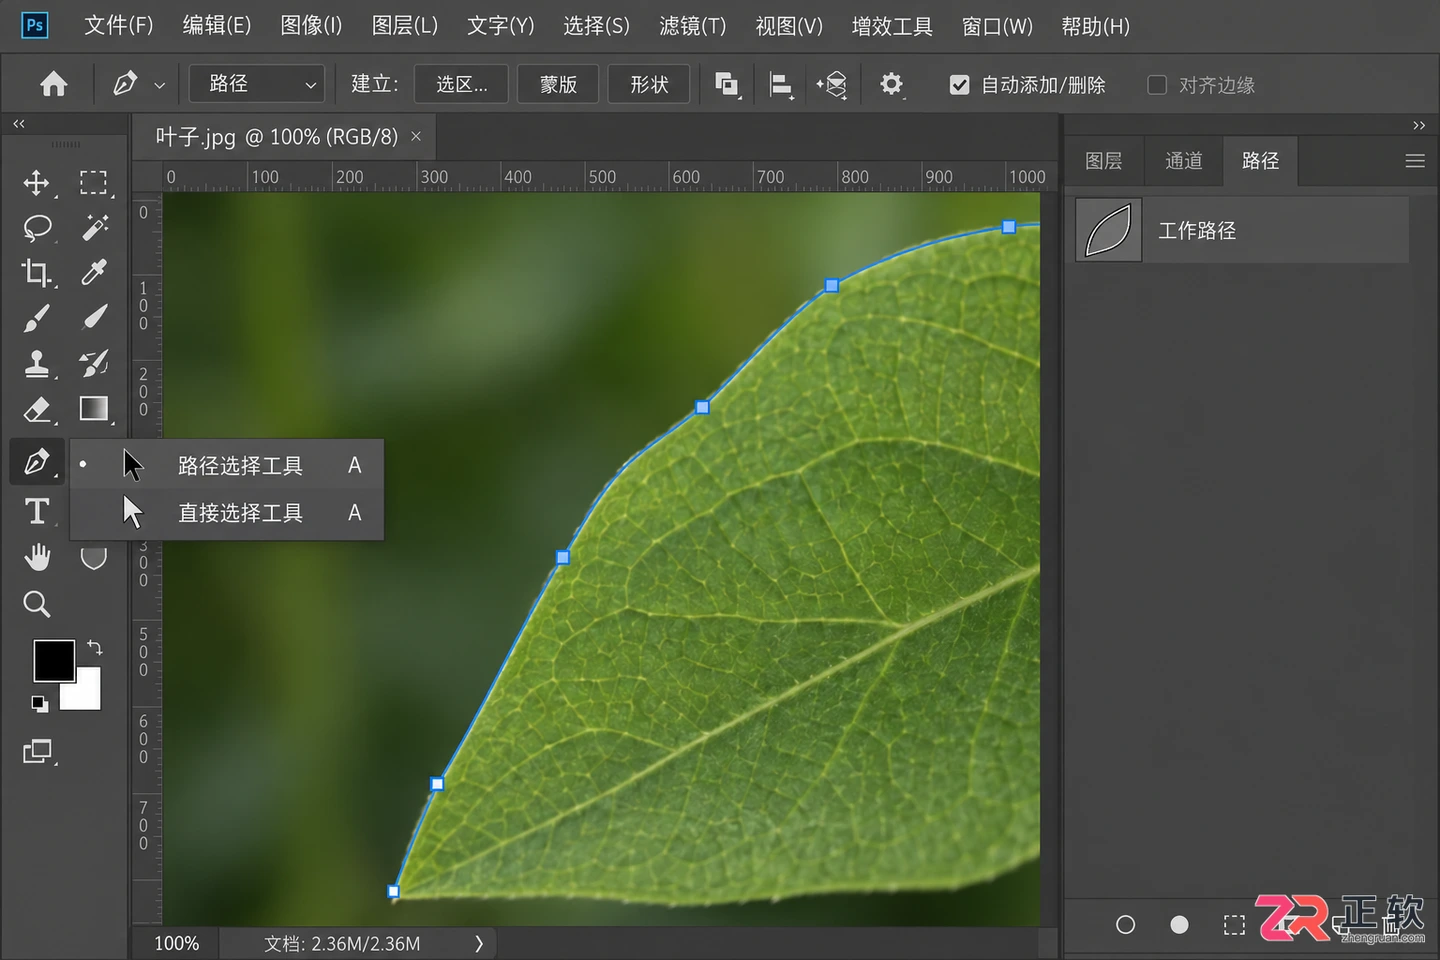Screen dimensions: 1440x960
Task: Collapse the right panel group arrows
Action: (x=1418, y=125)
